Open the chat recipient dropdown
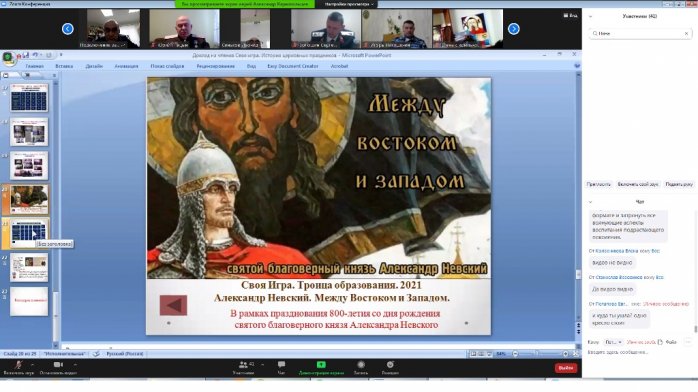 click(613, 342)
